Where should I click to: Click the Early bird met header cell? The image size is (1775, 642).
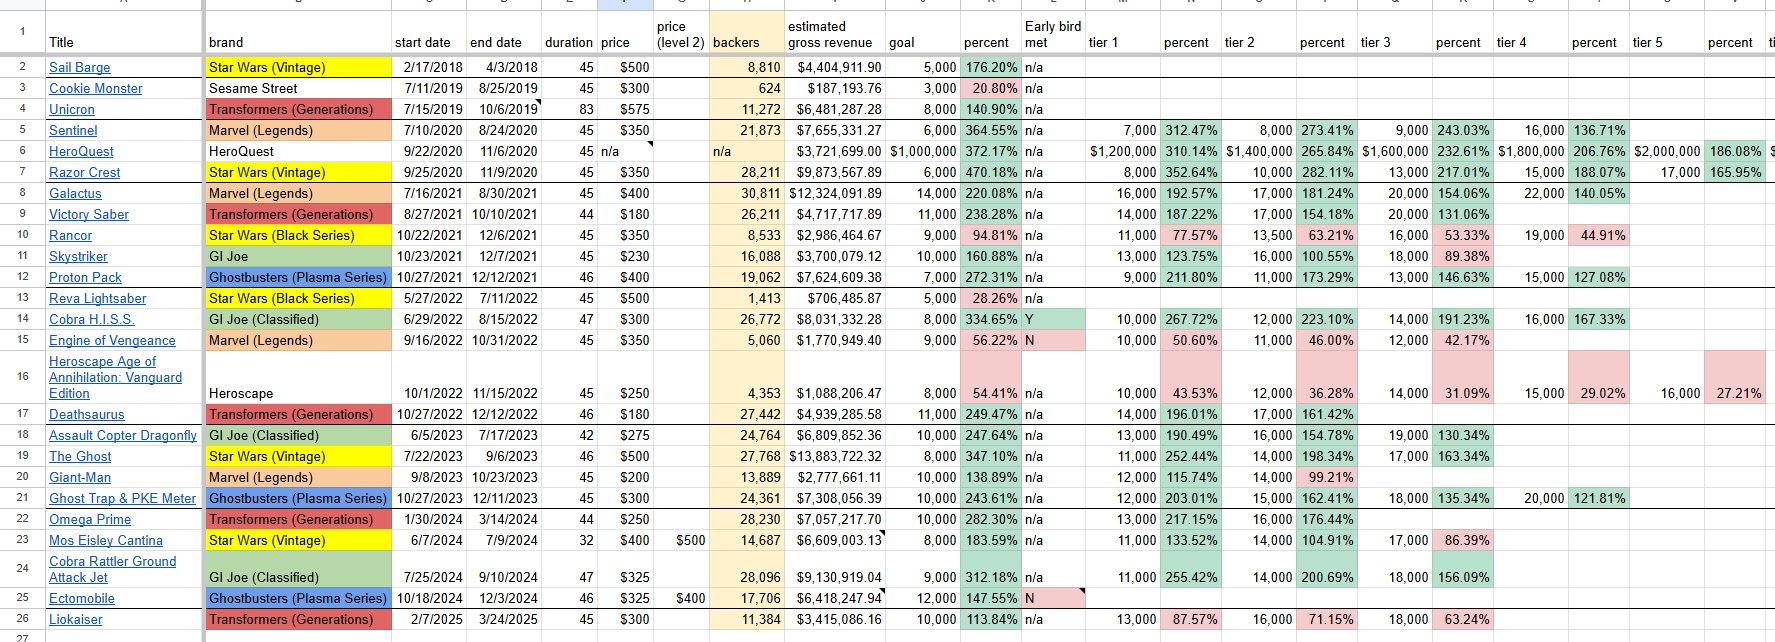click(1052, 34)
